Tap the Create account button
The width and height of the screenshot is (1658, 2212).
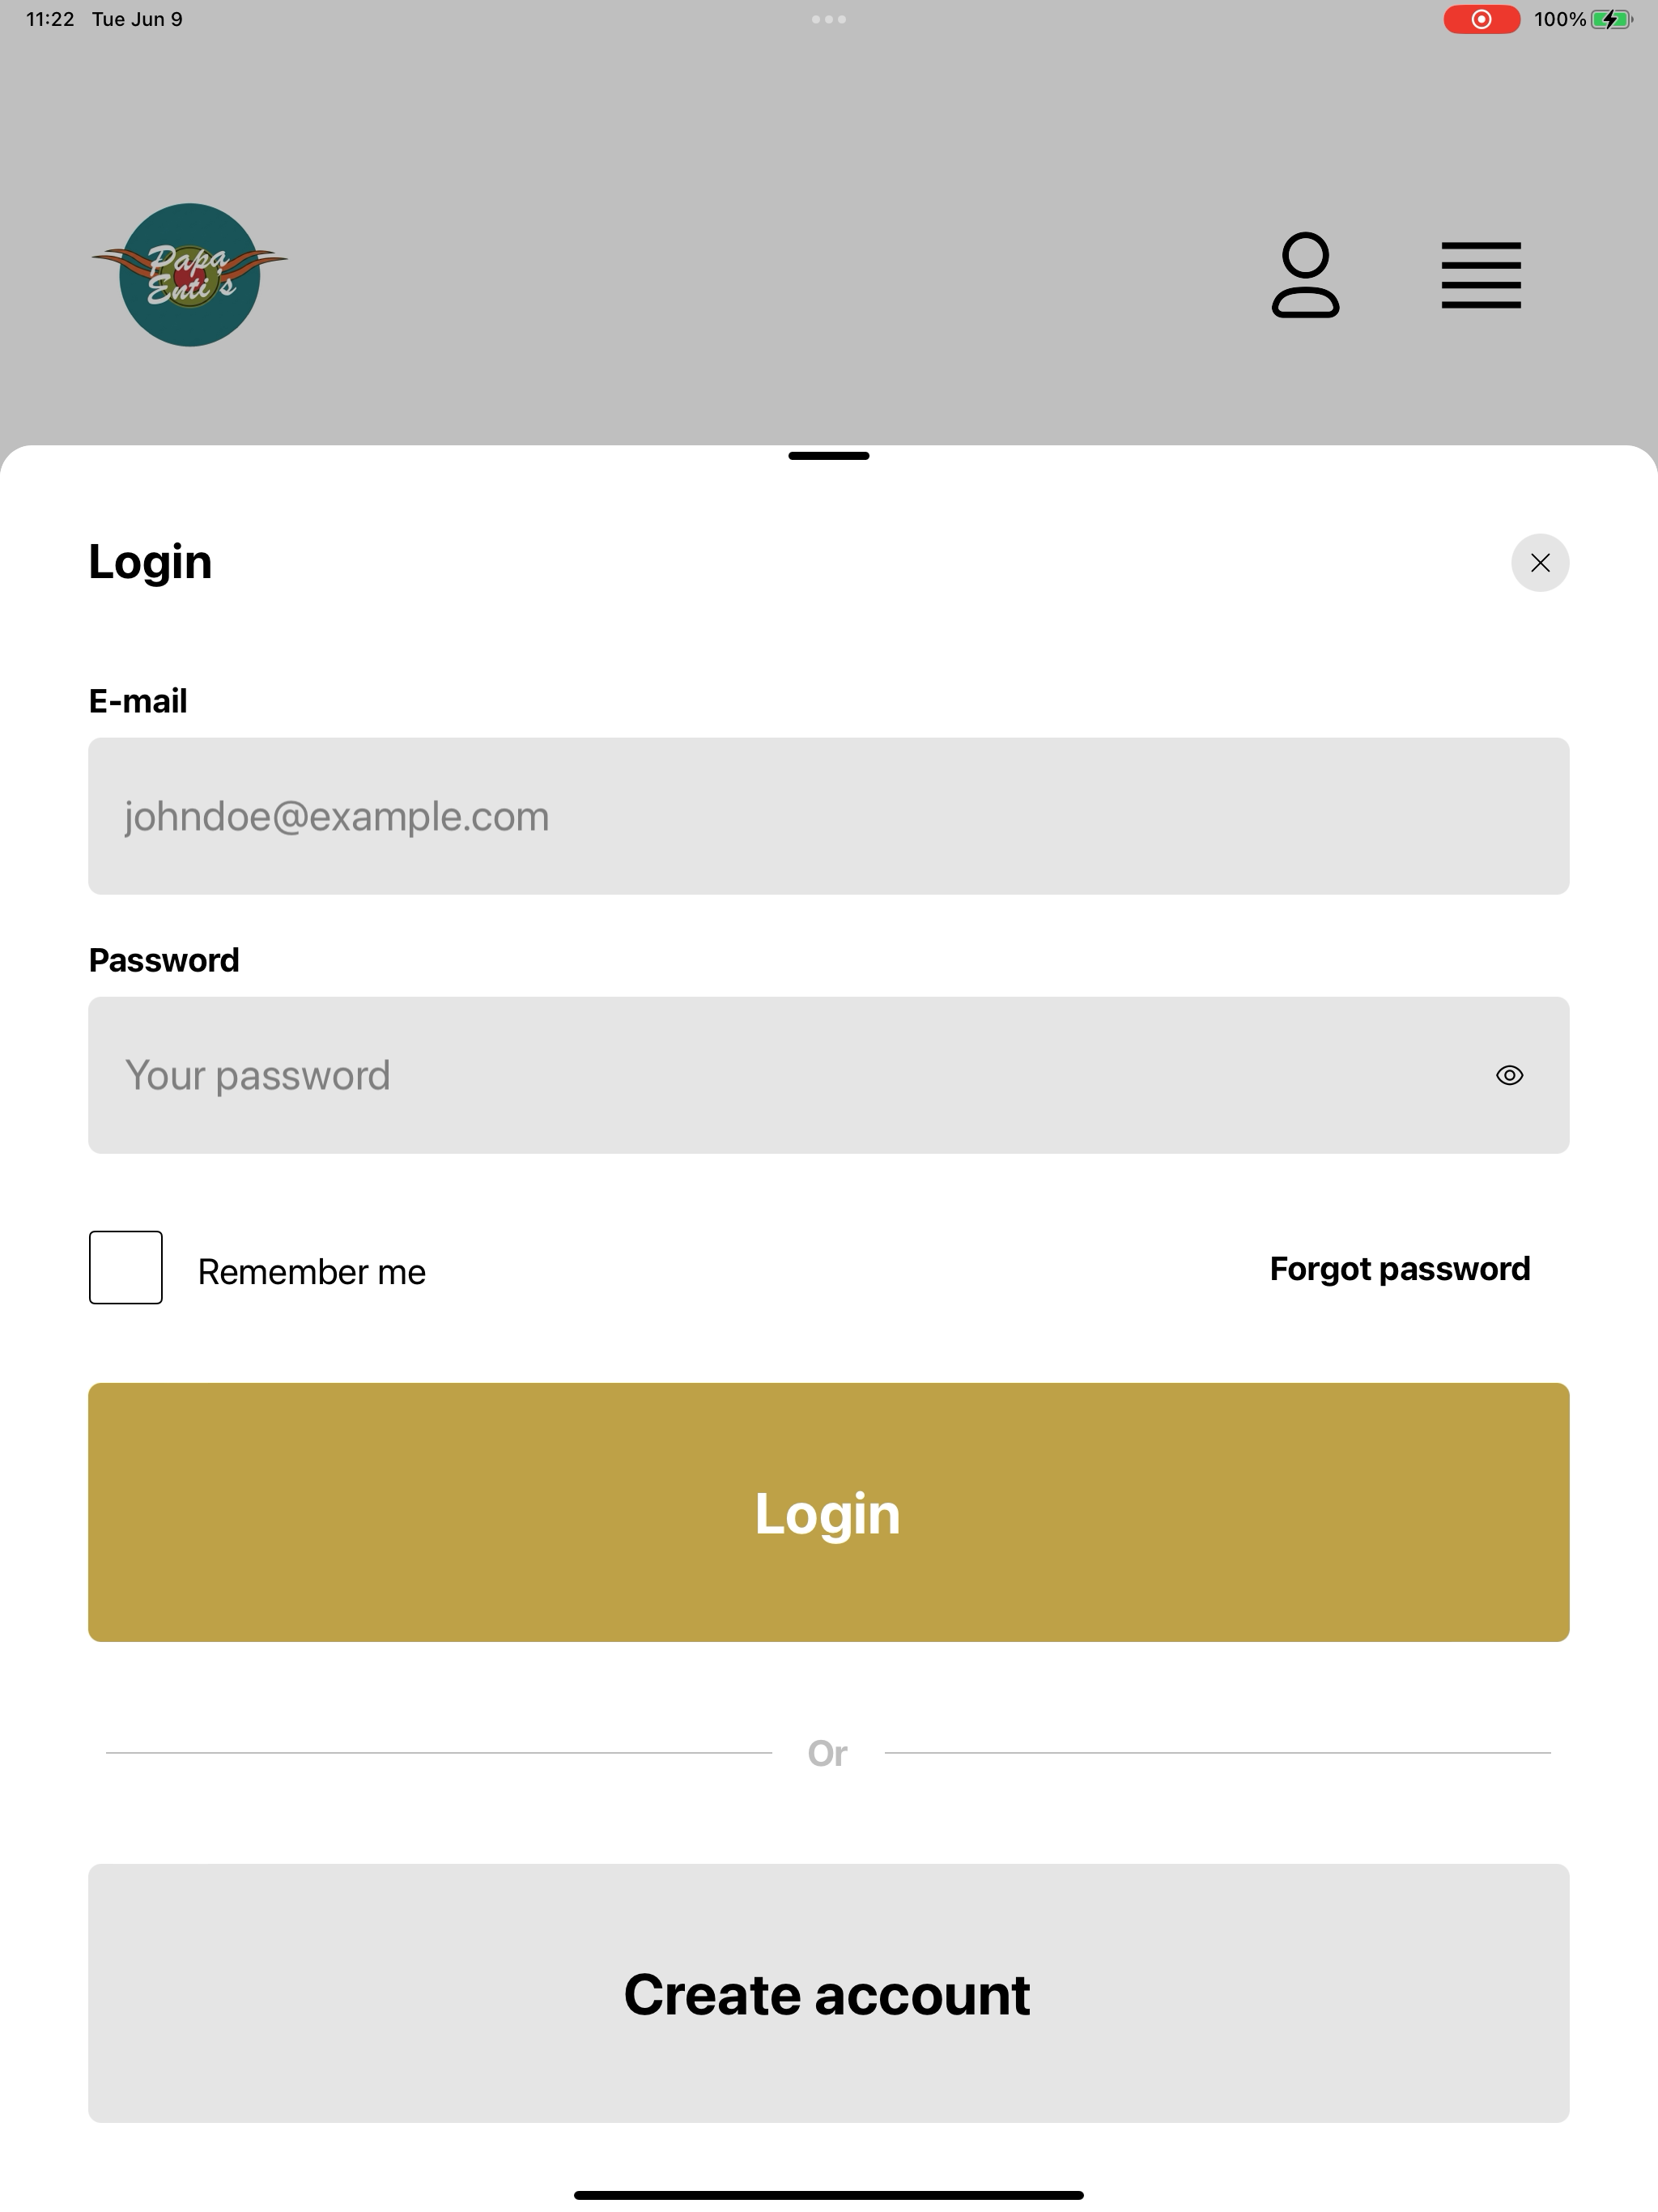(829, 1993)
